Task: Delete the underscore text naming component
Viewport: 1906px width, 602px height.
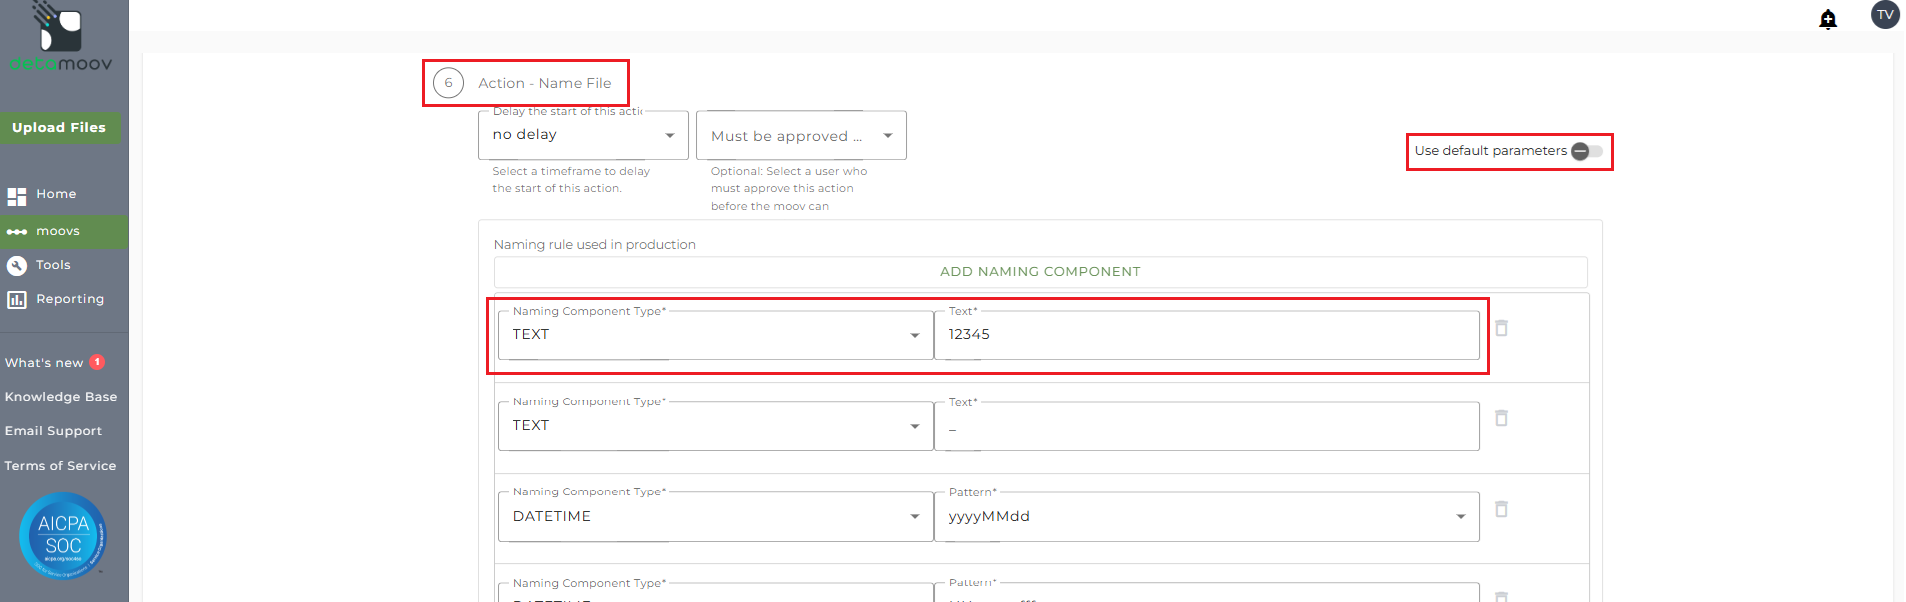Action: click(1501, 418)
